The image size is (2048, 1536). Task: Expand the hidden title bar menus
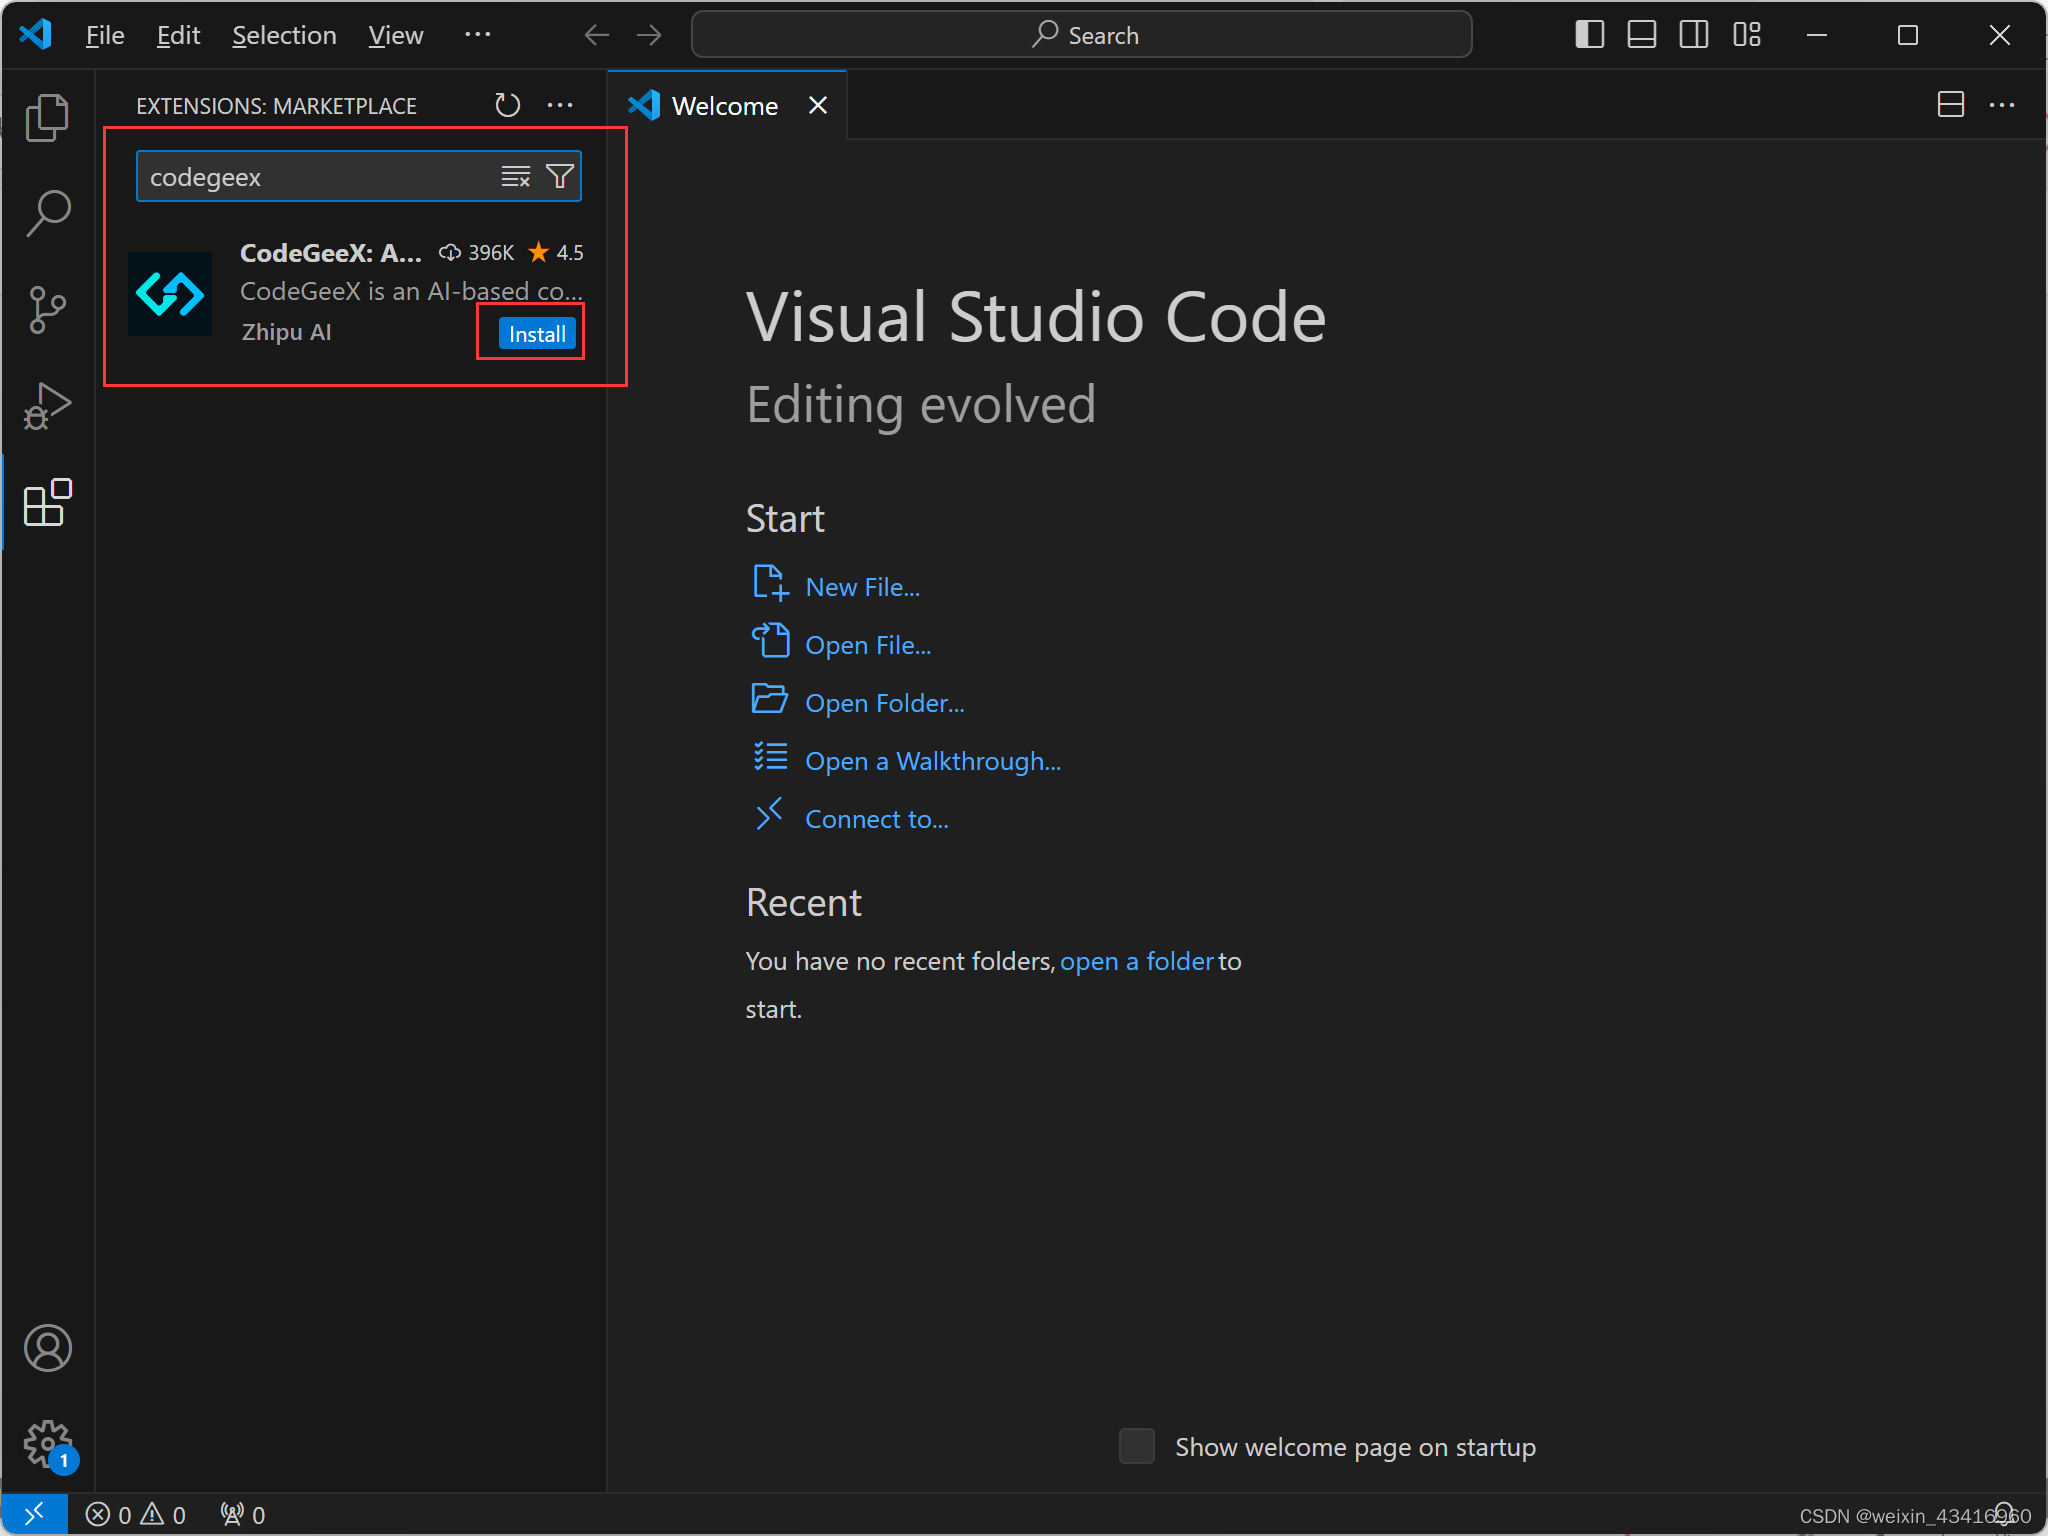(478, 35)
